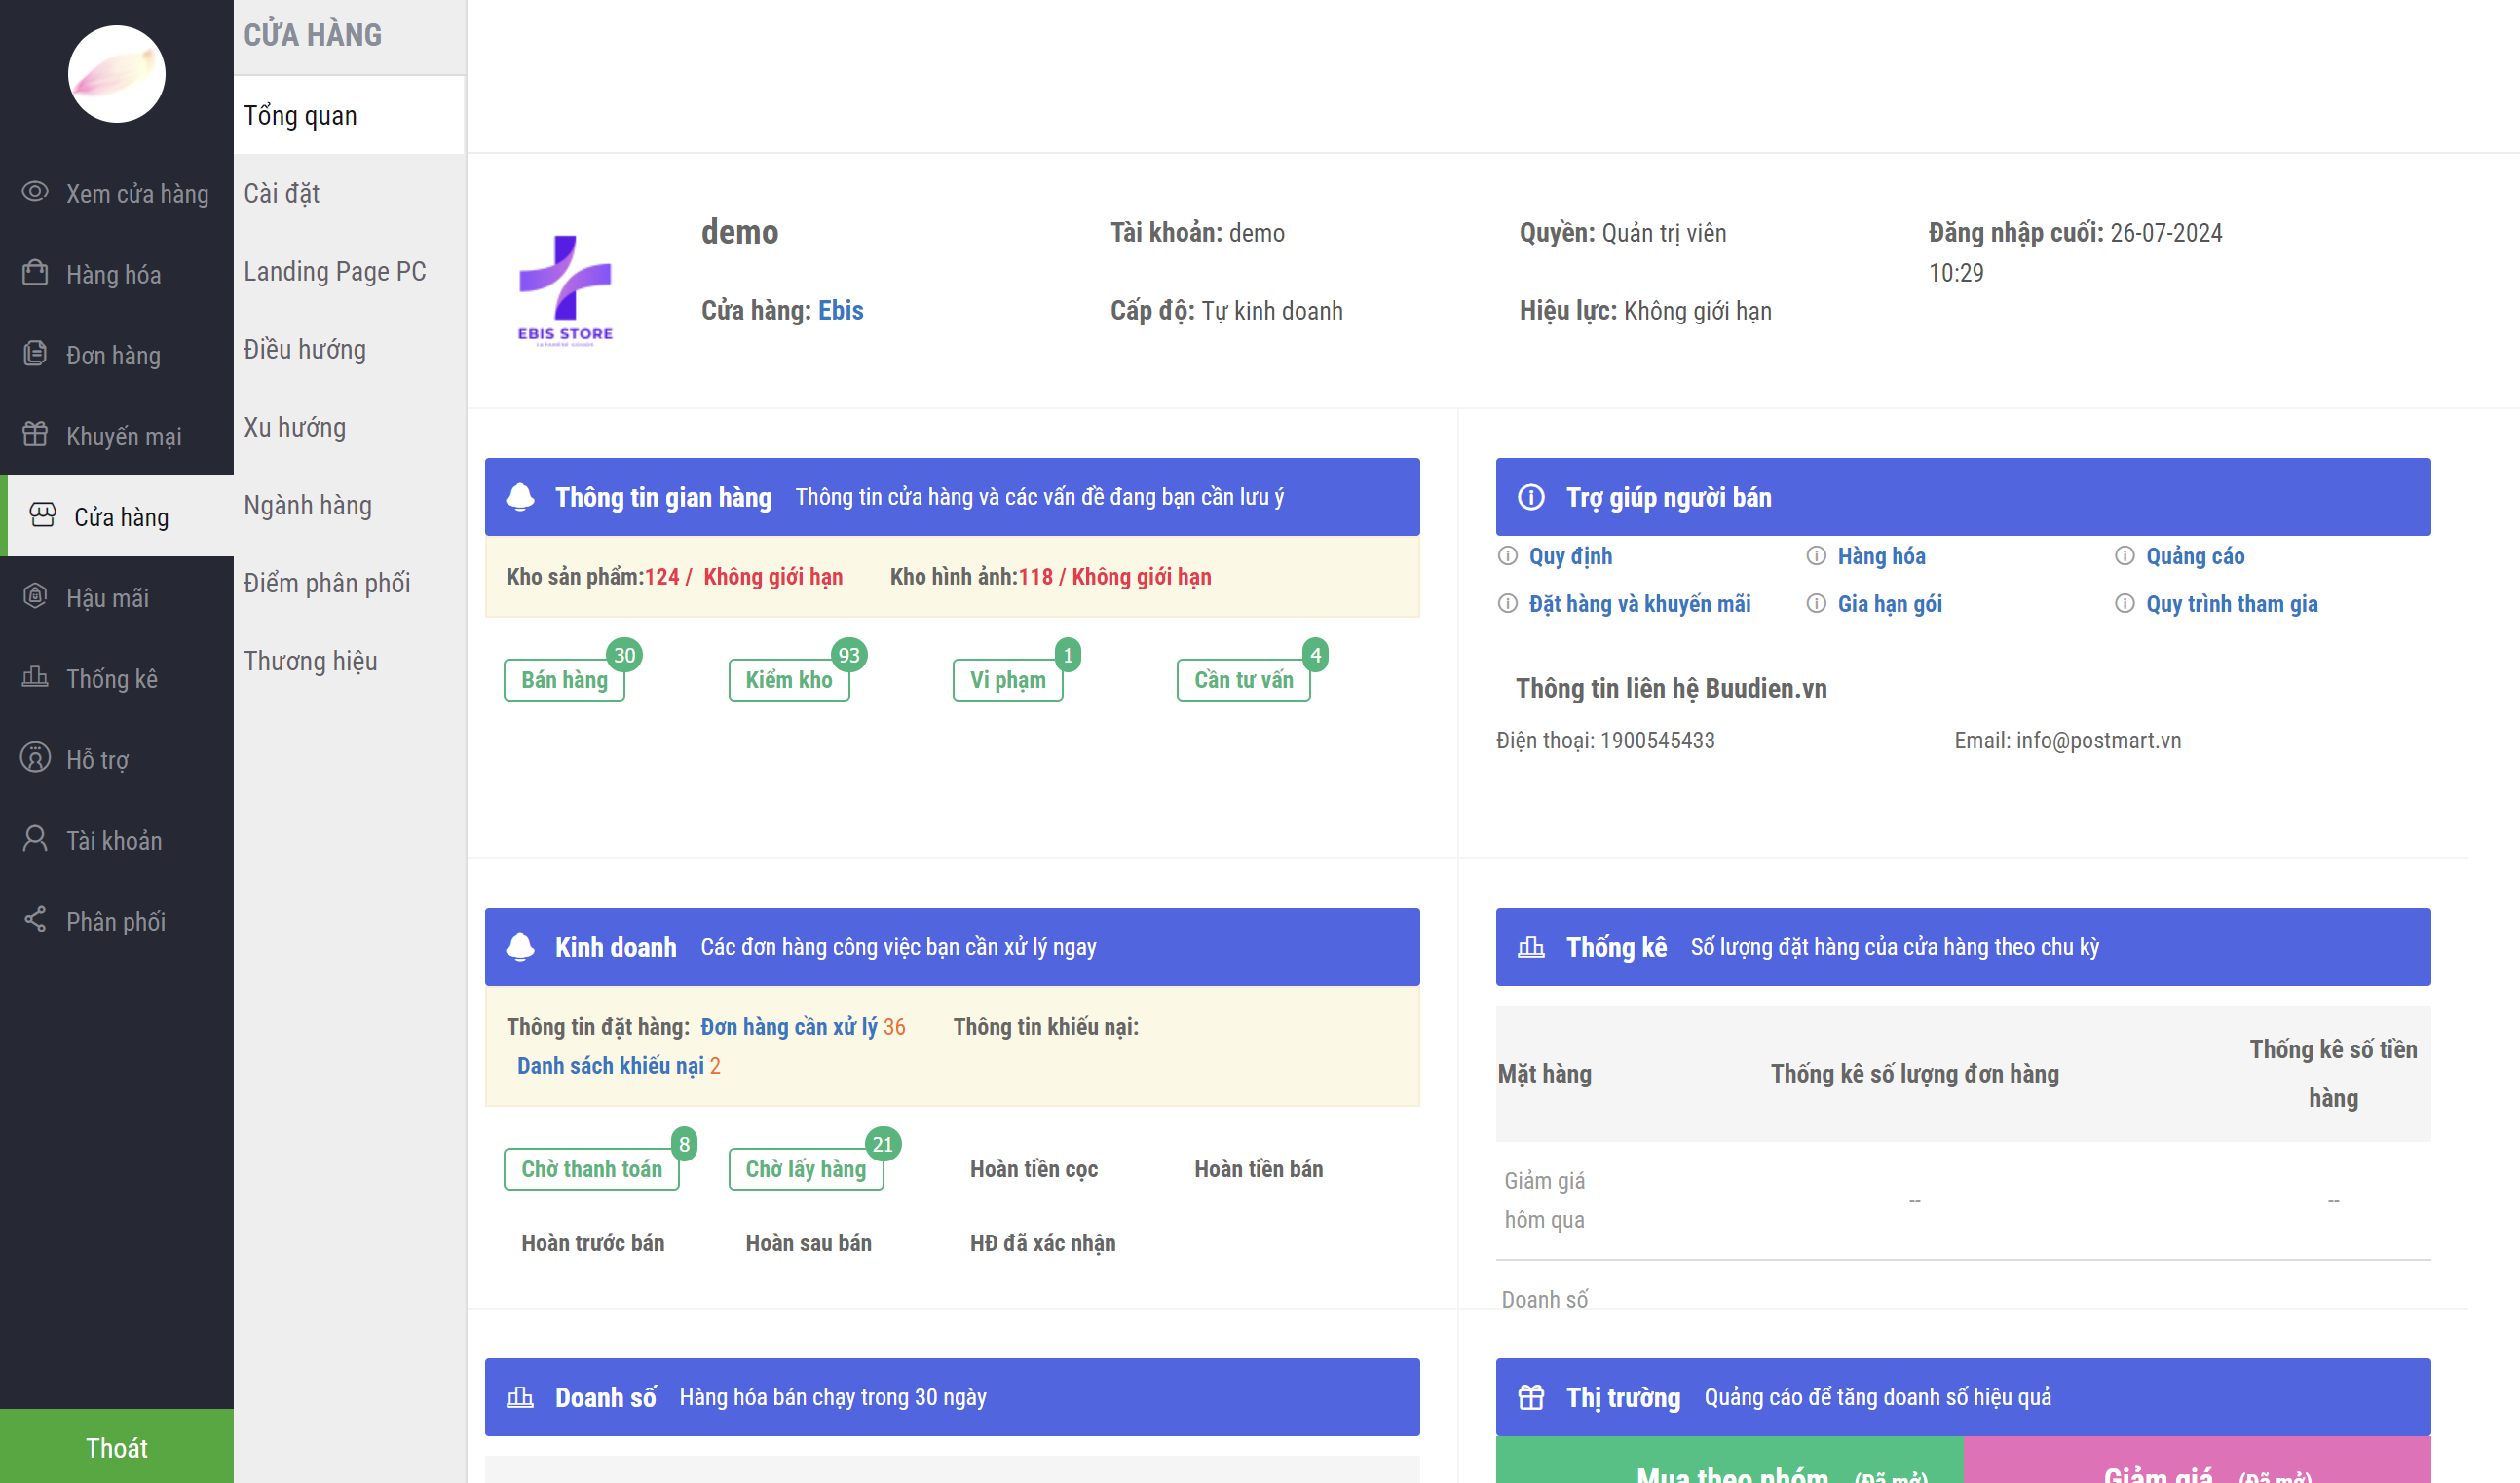
Task: Click the Ebis store name link
Action: [840, 311]
